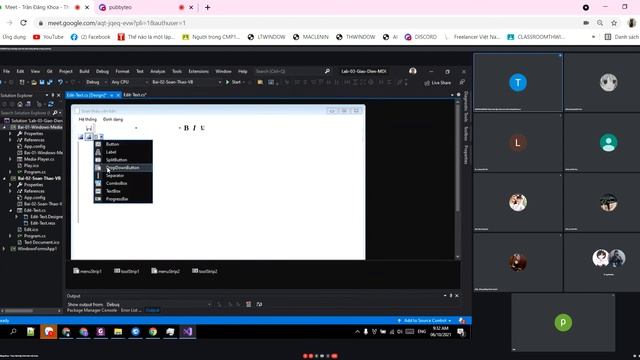This screenshot has height=360, width=640.
Task: Select the toolStrip2 component in the tray
Action: tap(204, 271)
